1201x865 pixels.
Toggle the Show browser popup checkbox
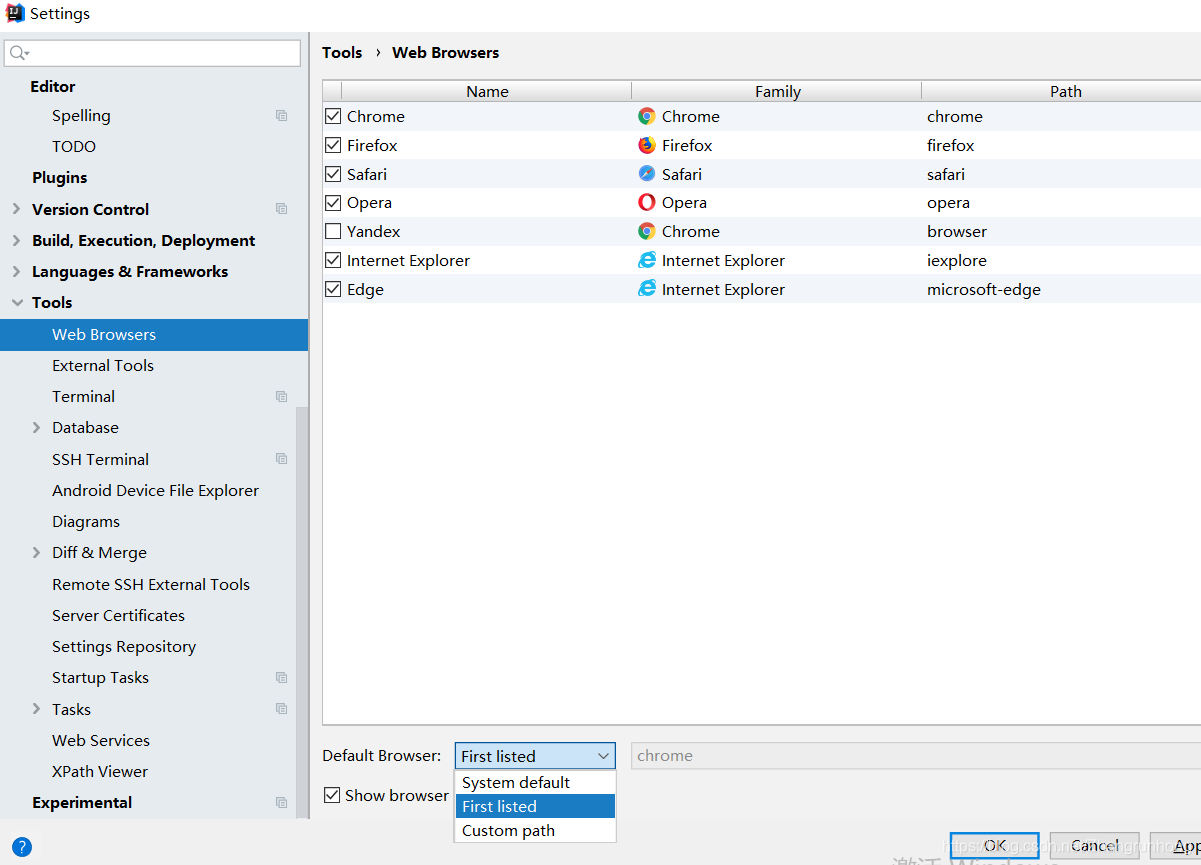click(x=332, y=795)
